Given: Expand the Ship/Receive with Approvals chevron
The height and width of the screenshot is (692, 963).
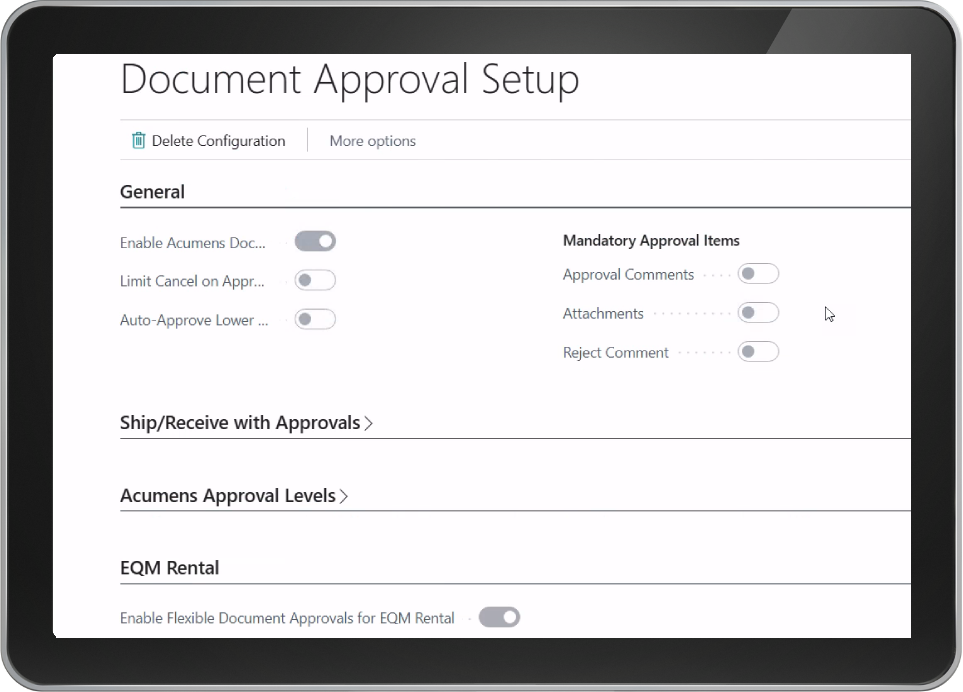Looking at the screenshot, I should click(x=368, y=423).
